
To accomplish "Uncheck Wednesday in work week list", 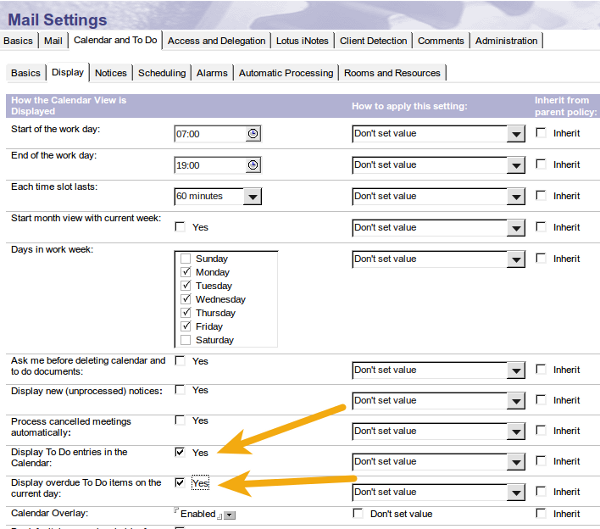I will [186, 299].
